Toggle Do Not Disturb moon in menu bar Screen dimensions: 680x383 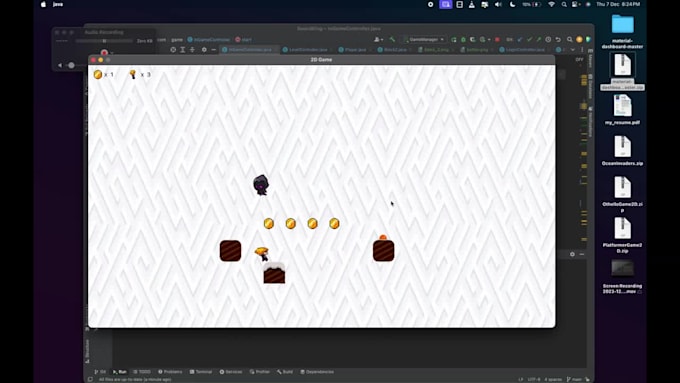tap(512, 4)
